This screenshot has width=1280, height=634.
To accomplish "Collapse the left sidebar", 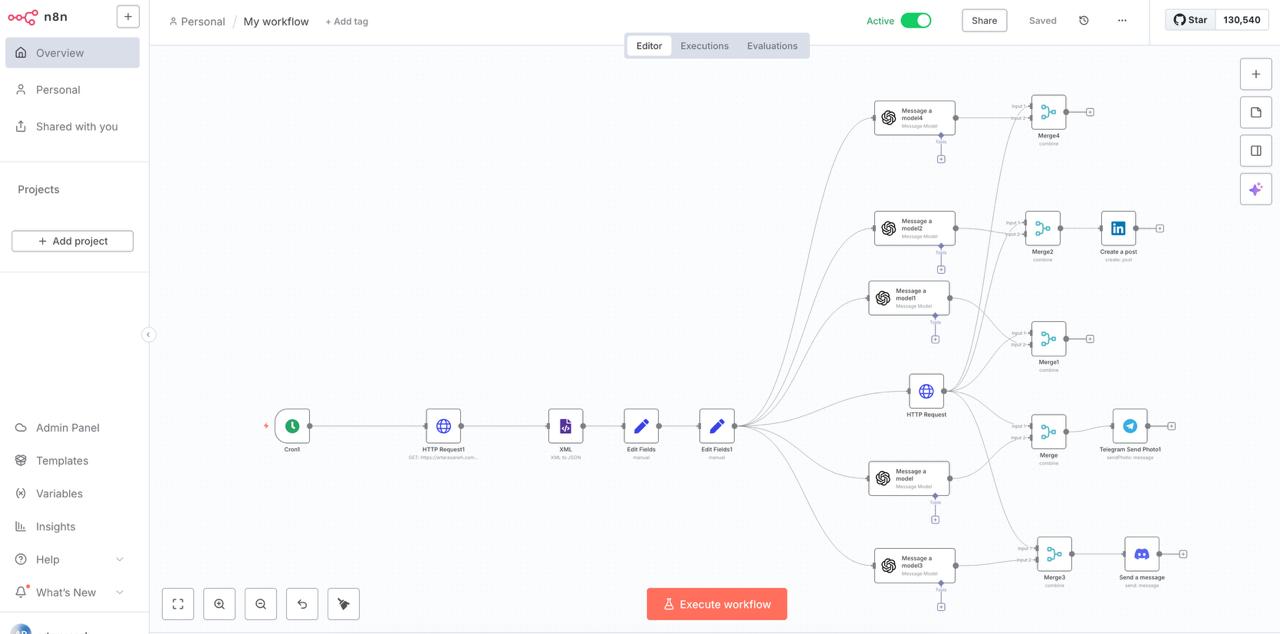I will click(148, 335).
